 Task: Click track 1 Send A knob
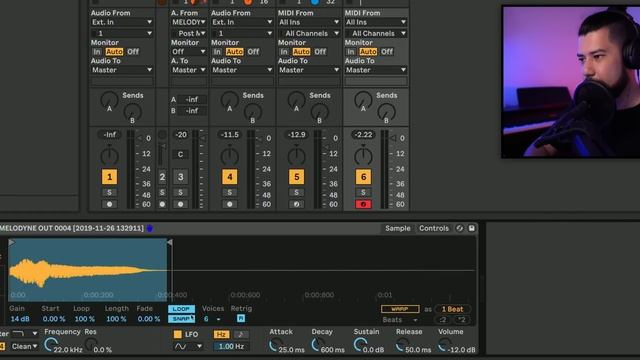point(109,100)
